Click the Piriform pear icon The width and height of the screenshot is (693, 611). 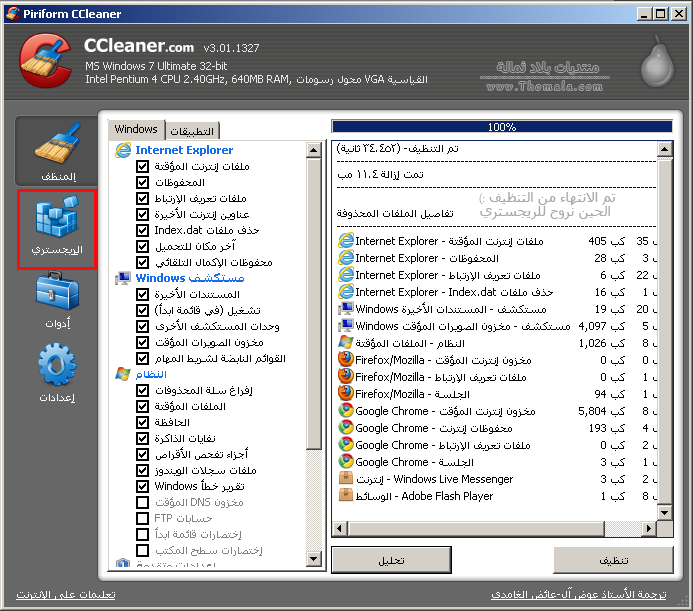(658, 61)
